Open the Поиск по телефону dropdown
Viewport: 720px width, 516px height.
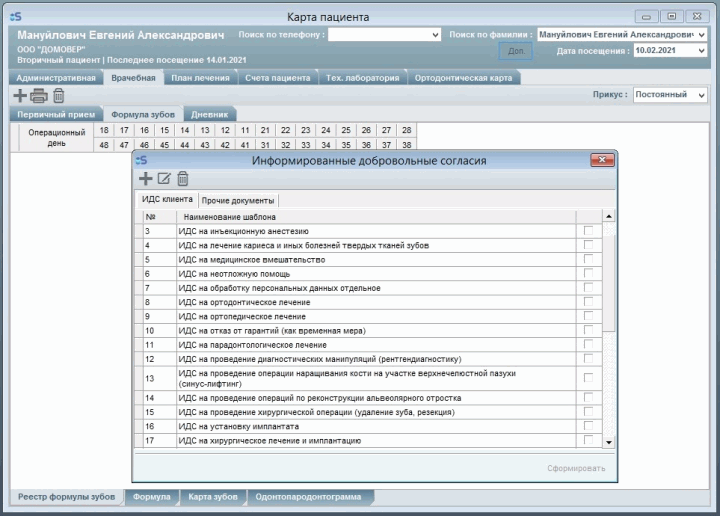[x=435, y=35]
